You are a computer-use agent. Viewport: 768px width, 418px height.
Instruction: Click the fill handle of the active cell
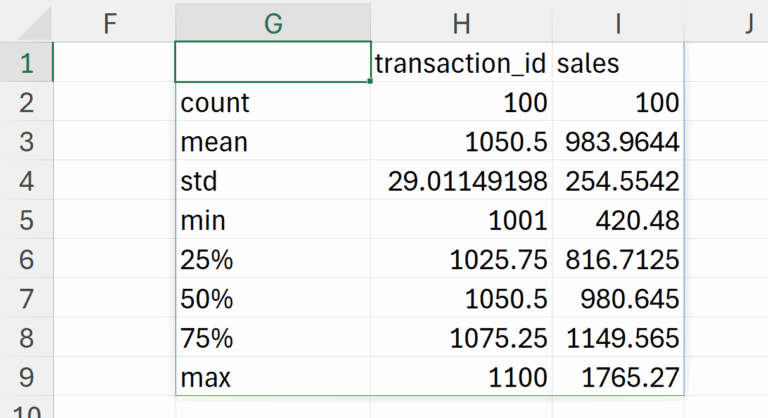[371, 82]
